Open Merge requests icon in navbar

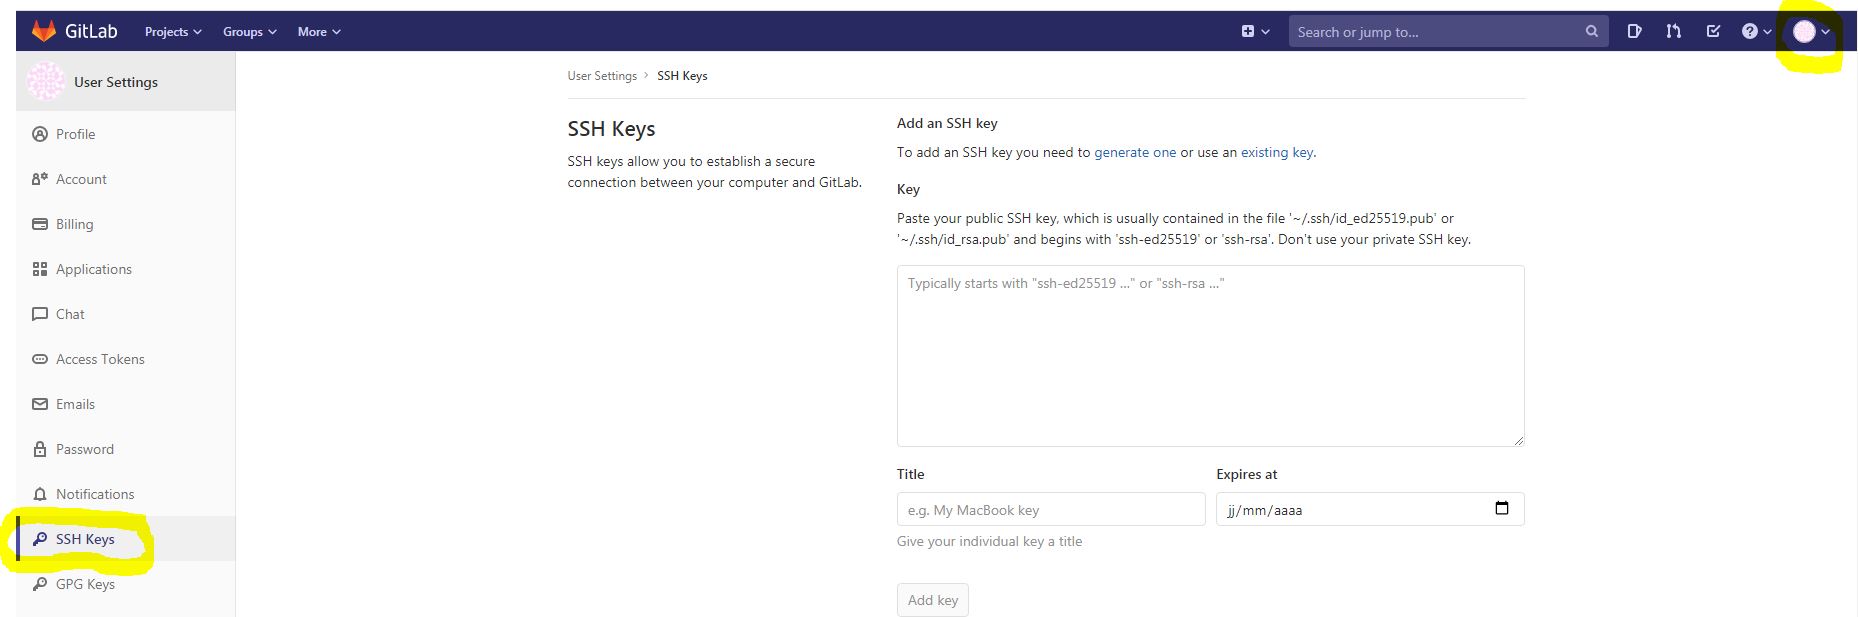[x=1673, y=32]
